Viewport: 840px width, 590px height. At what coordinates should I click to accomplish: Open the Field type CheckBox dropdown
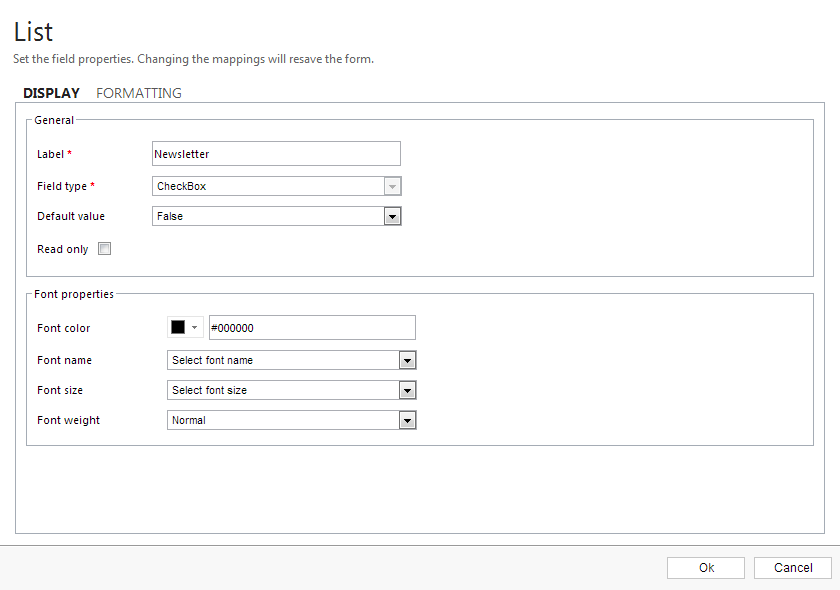coord(276,186)
